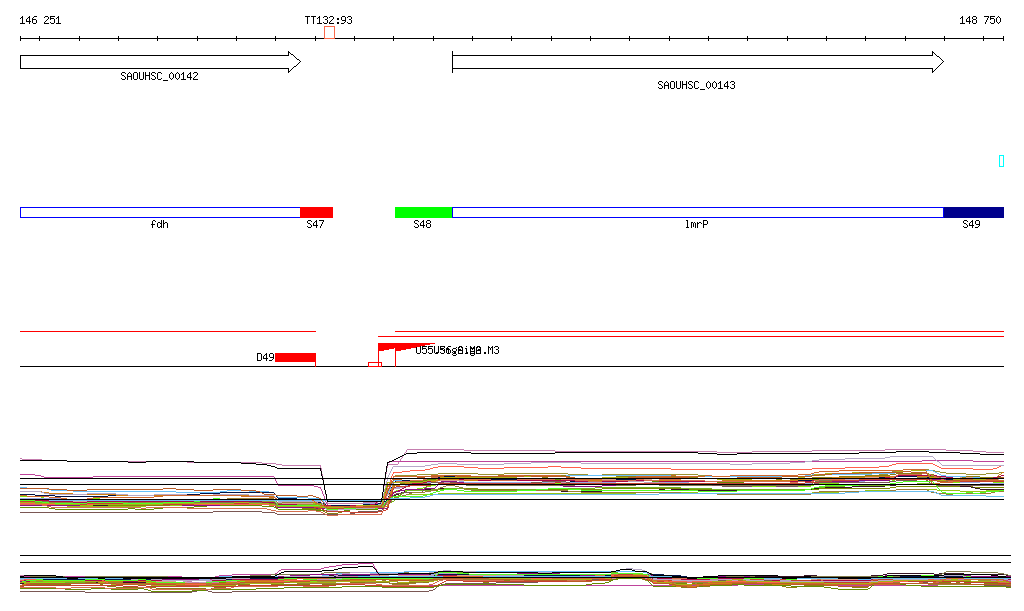The width and height of the screenshot is (1024, 611).
Task: Select the SAOUHSC_00143 gene arrow
Action: click(697, 62)
